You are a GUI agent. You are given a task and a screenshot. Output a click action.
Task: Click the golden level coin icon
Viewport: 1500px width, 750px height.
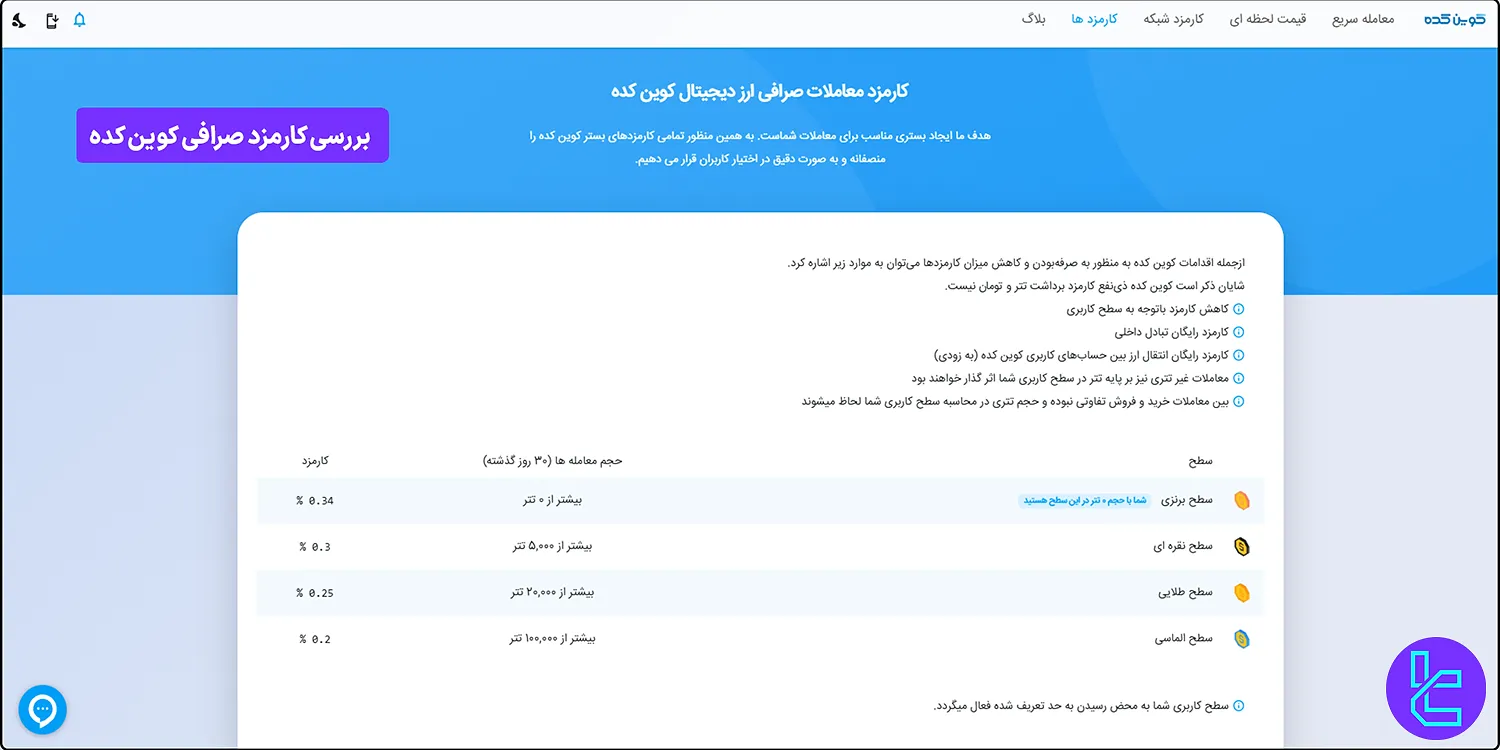[1242, 592]
